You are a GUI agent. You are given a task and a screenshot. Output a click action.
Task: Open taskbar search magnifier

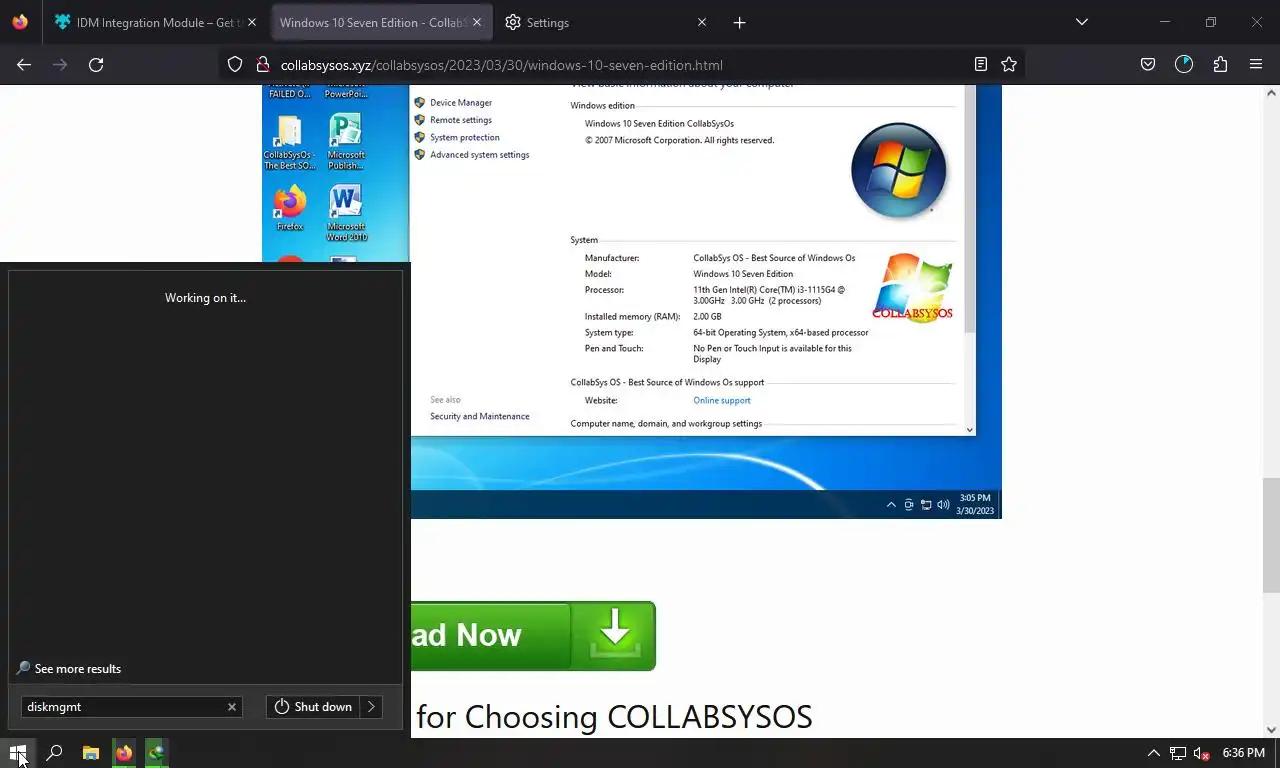(54, 753)
